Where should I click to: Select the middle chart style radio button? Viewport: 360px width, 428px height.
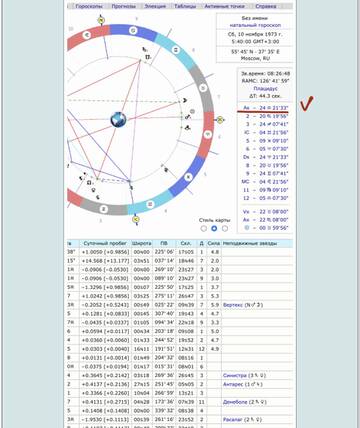click(214, 228)
